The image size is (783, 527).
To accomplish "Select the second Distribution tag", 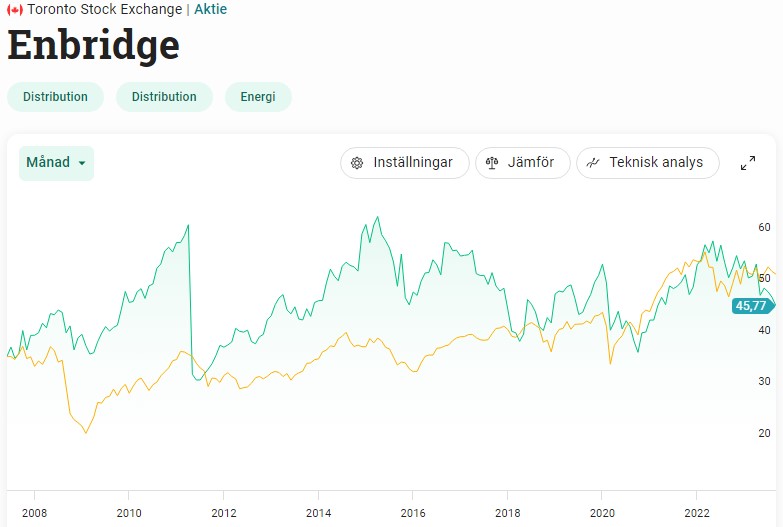I will click(x=164, y=97).
